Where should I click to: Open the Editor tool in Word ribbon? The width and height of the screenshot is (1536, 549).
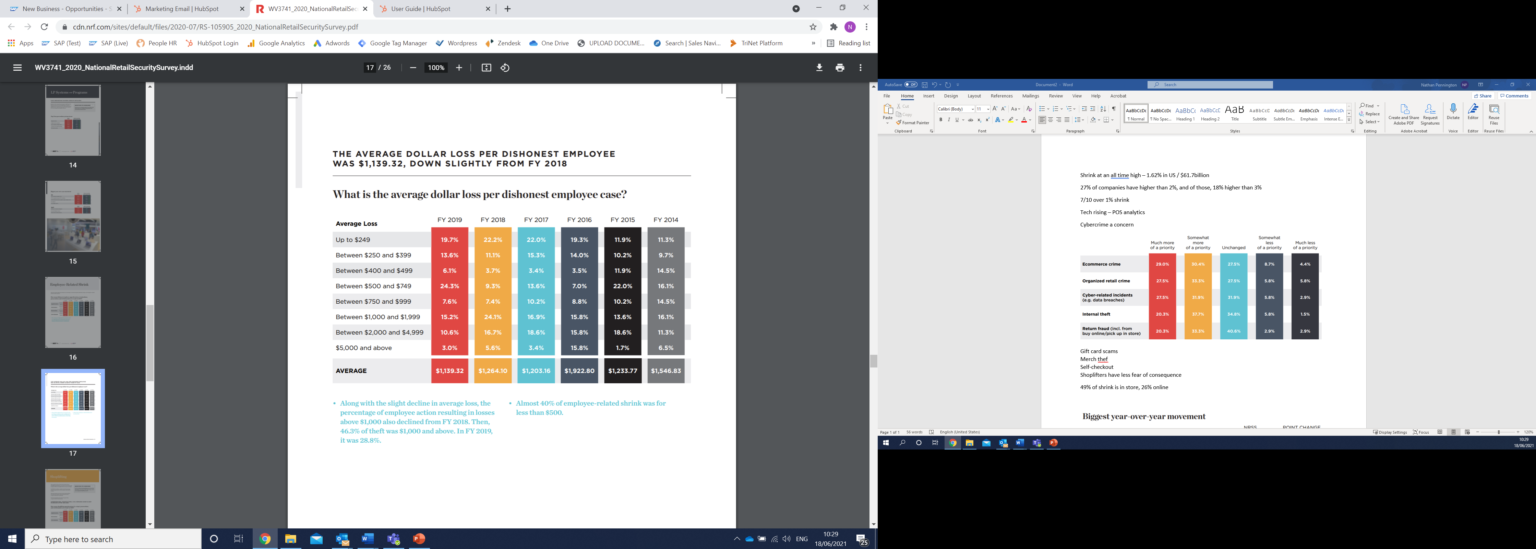pos(1472,110)
